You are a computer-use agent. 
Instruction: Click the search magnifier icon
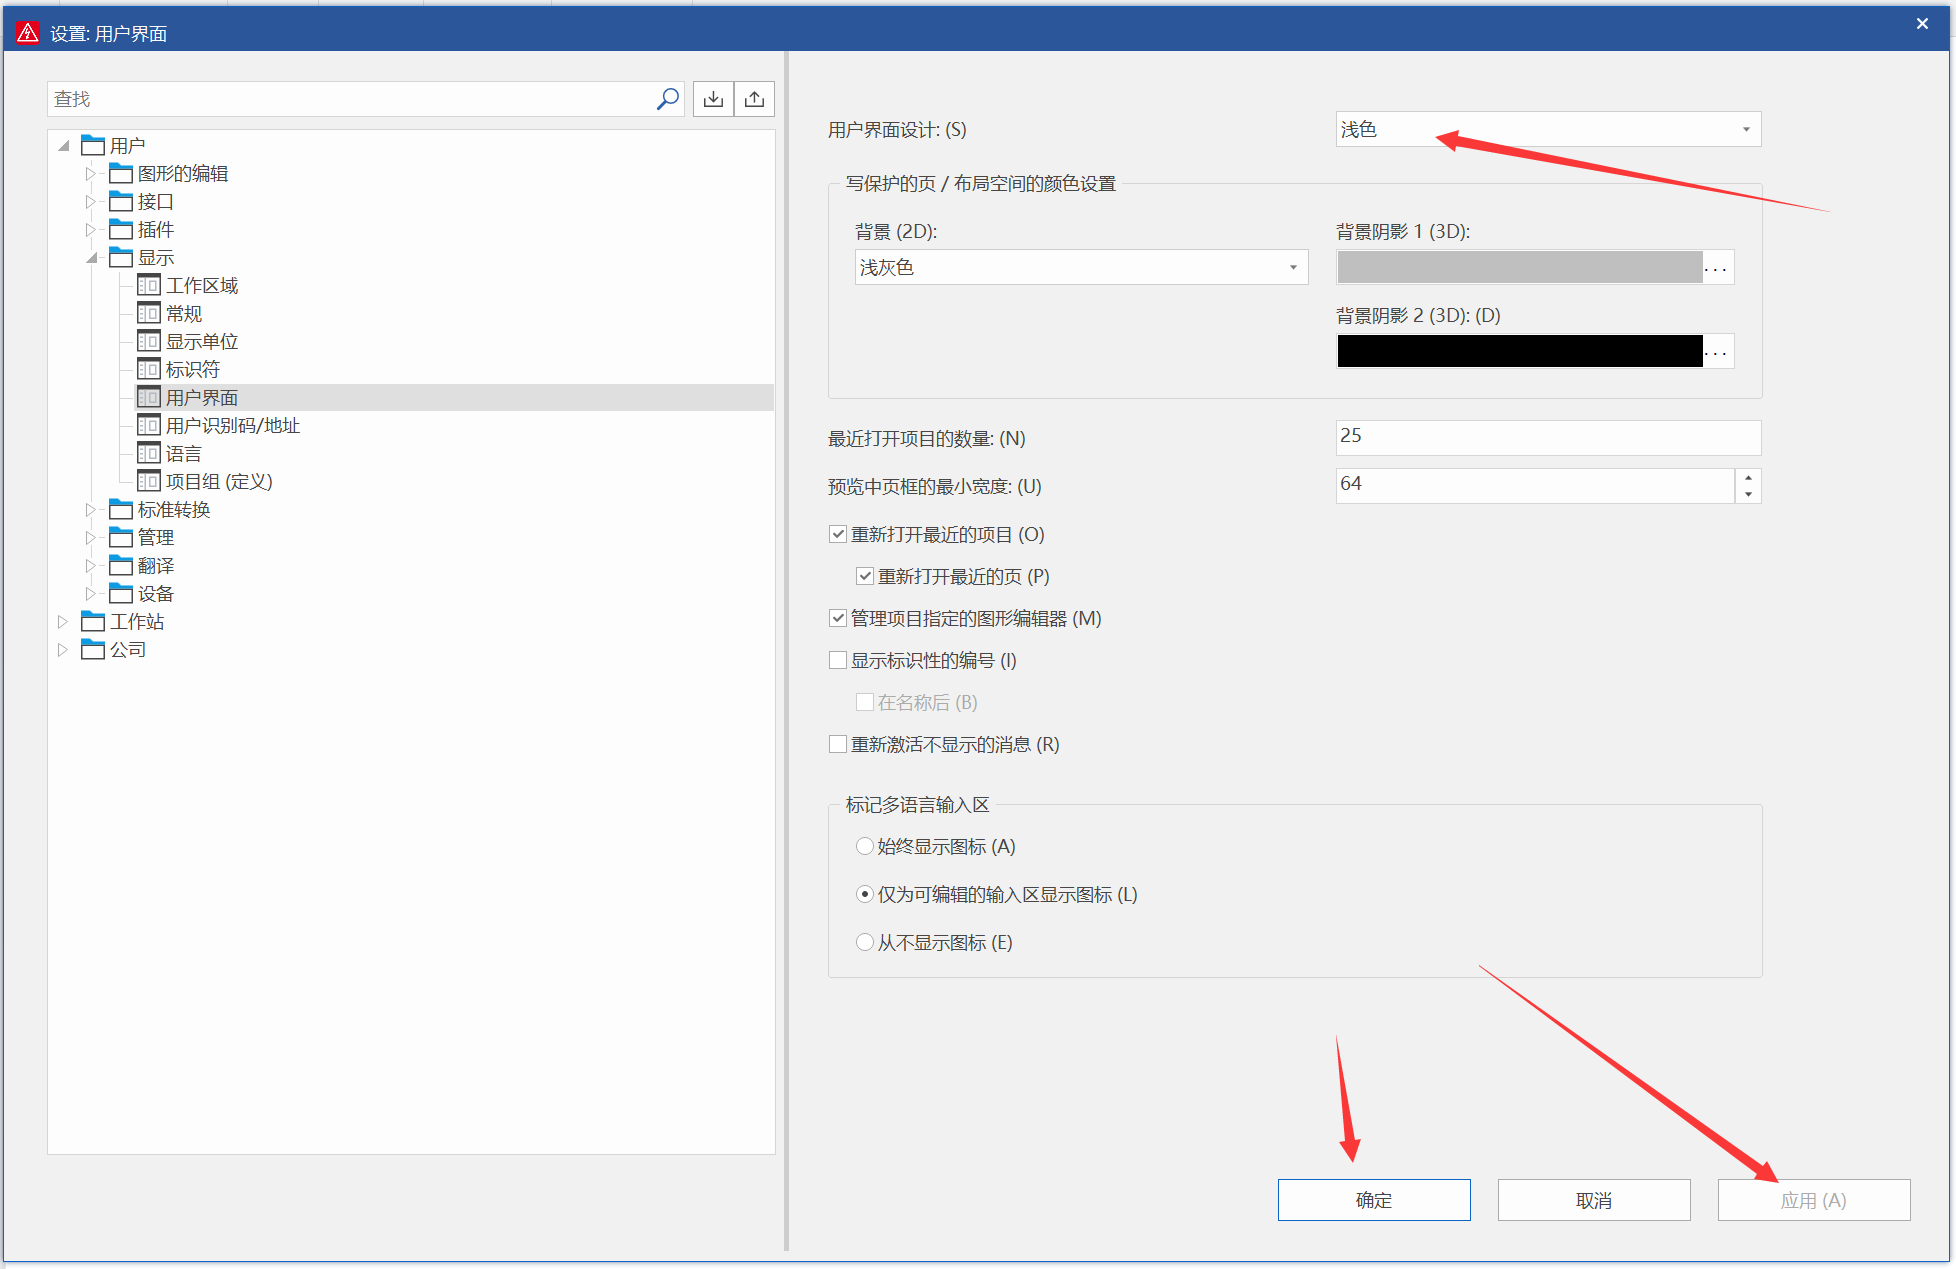[x=667, y=99]
